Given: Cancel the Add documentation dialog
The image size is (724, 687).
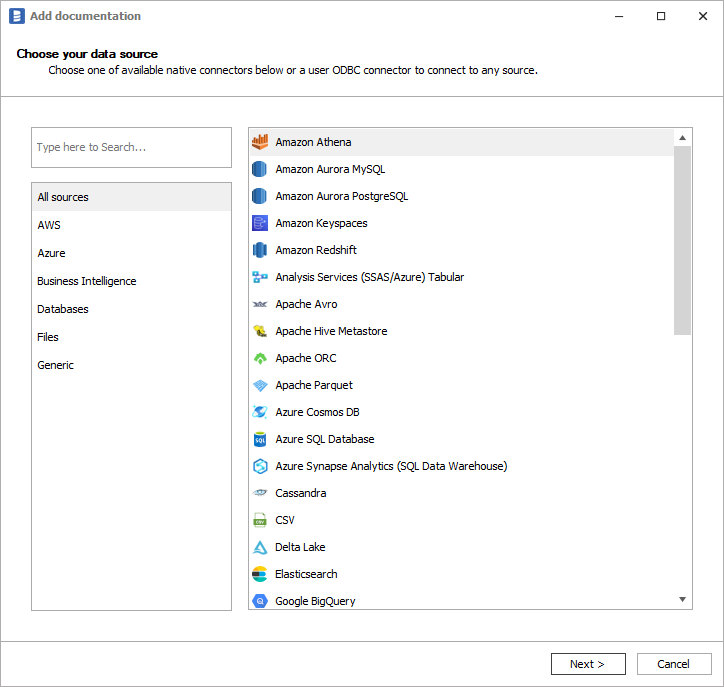Looking at the screenshot, I should point(673,664).
